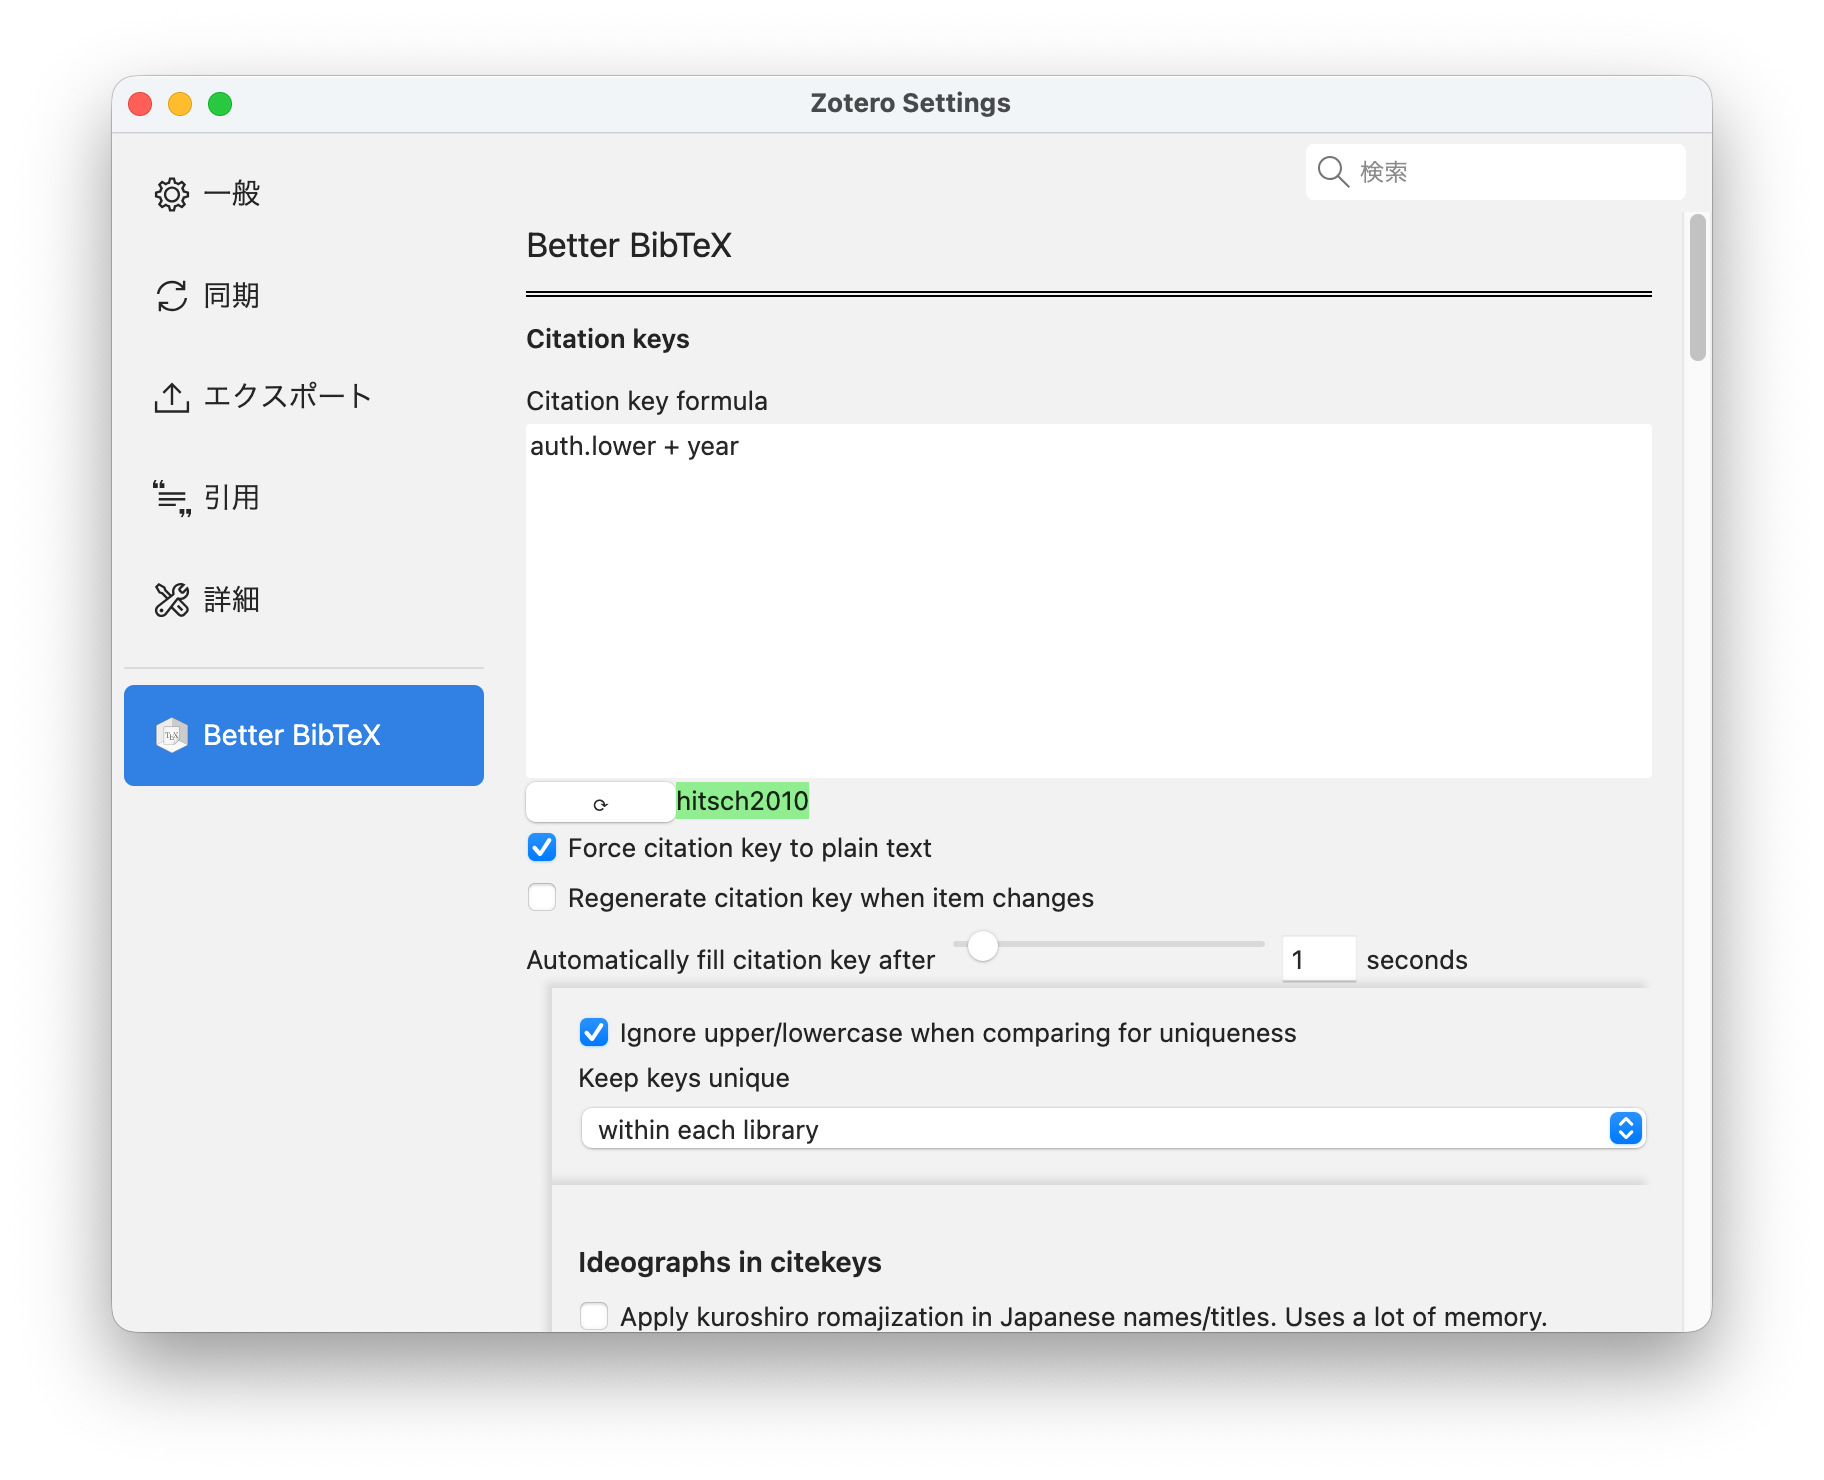Toggle Ignore upper/lowercase uniqueness checkbox

click(594, 1033)
